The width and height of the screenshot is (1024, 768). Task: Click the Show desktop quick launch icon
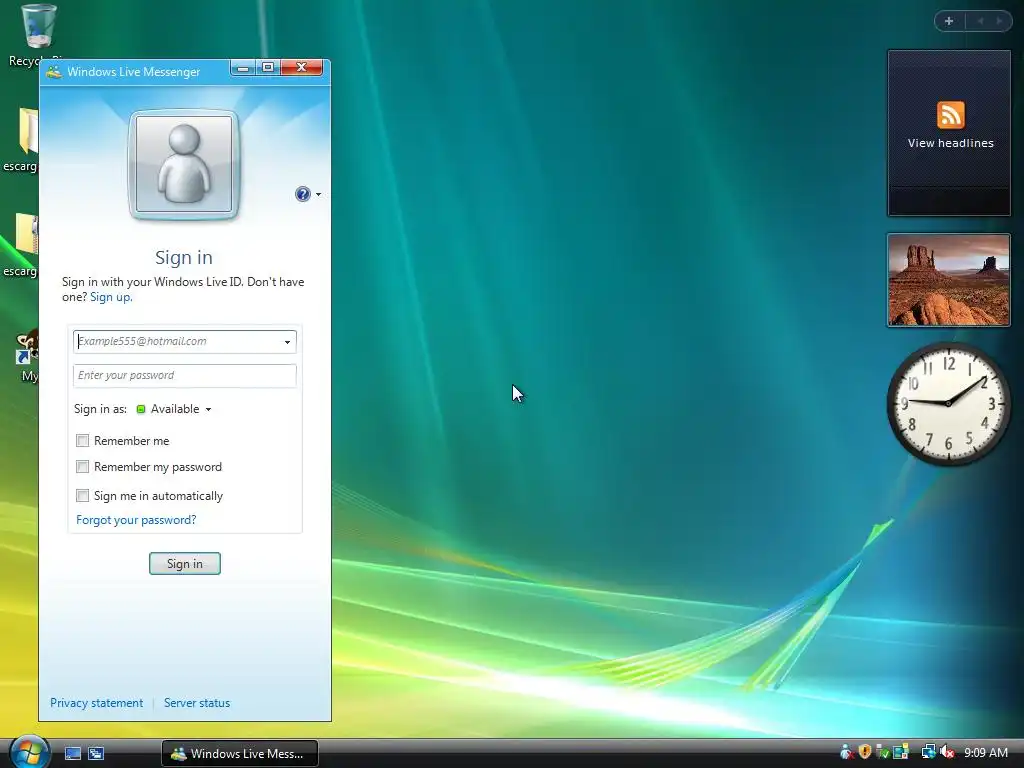pos(72,754)
